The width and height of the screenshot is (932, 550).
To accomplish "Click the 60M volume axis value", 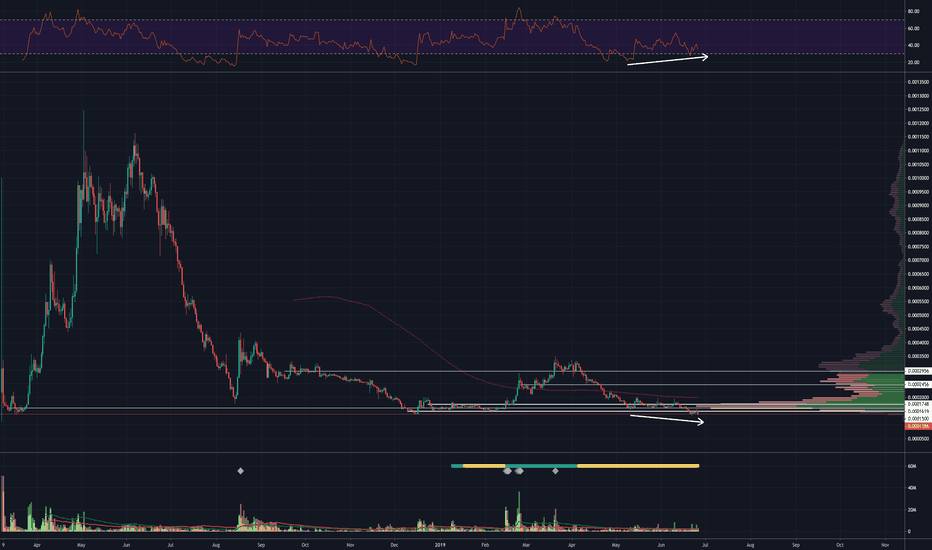I will (912, 467).
